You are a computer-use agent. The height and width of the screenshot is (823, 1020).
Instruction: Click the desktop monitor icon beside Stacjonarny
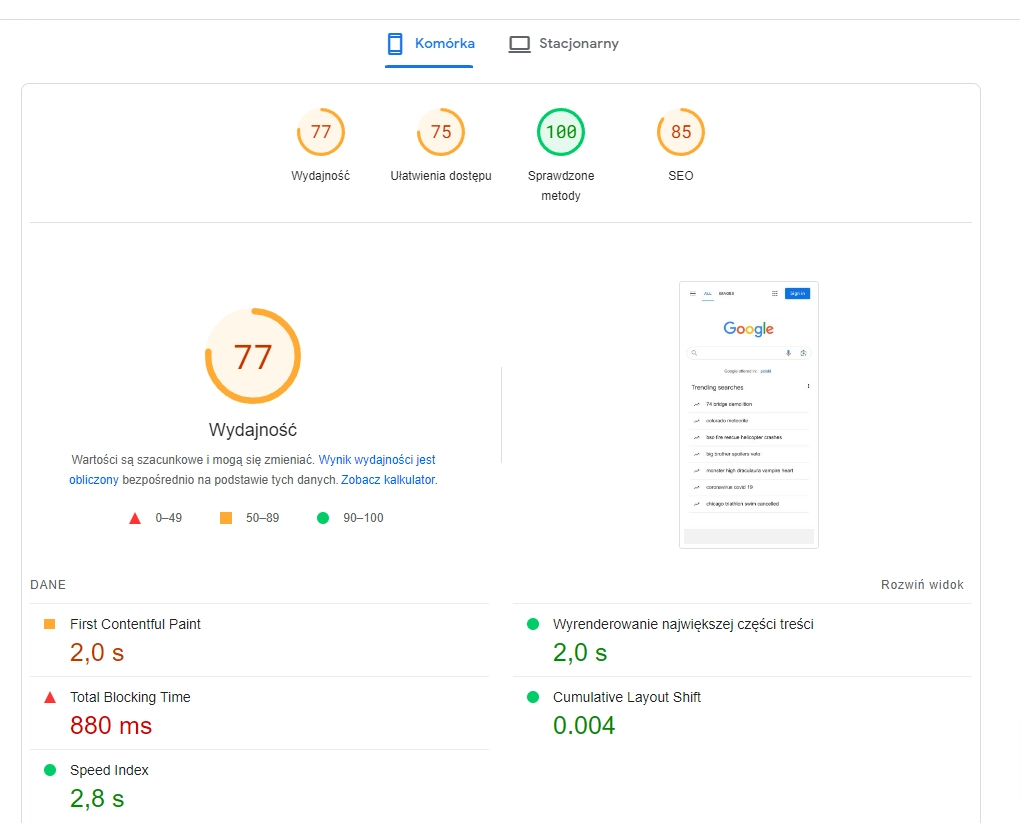point(518,44)
